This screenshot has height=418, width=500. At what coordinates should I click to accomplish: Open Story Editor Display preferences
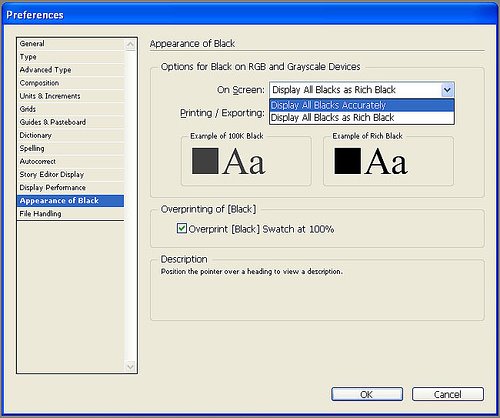point(70,174)
